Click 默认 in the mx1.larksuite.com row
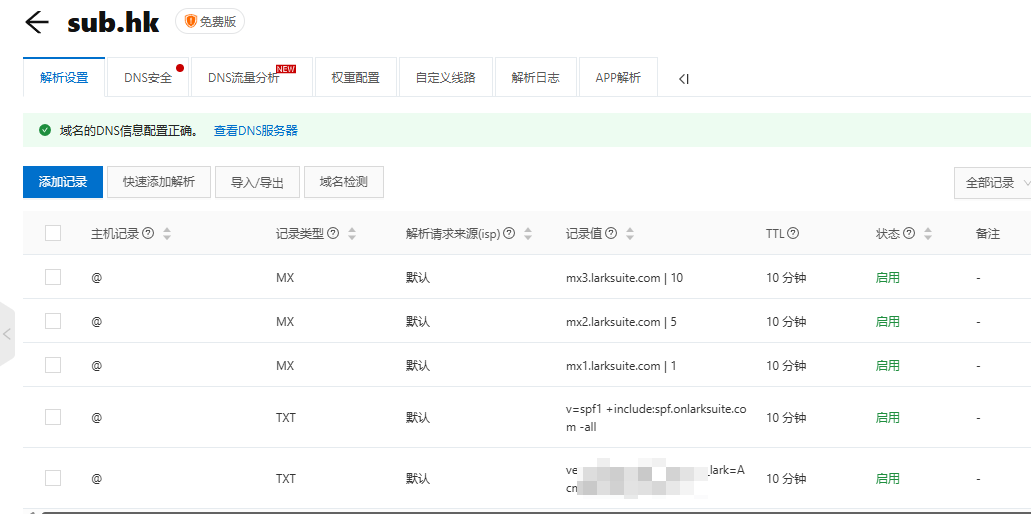The width and height of the screenshot is (1031, 514). 418,366
